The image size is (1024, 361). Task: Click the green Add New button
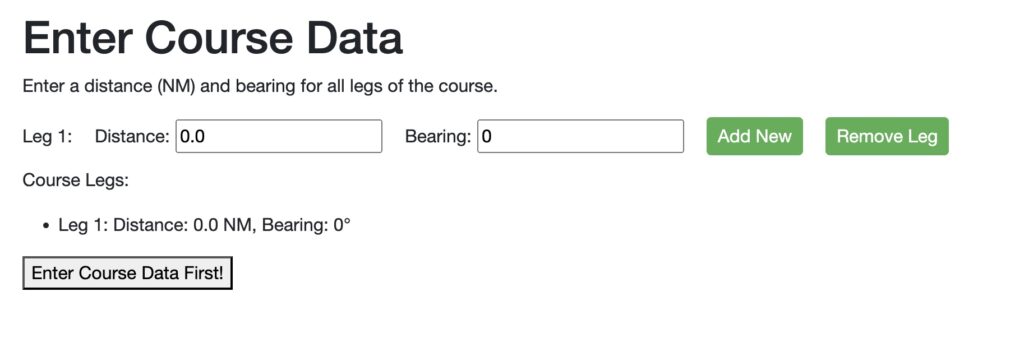click(x=754, y=136)
